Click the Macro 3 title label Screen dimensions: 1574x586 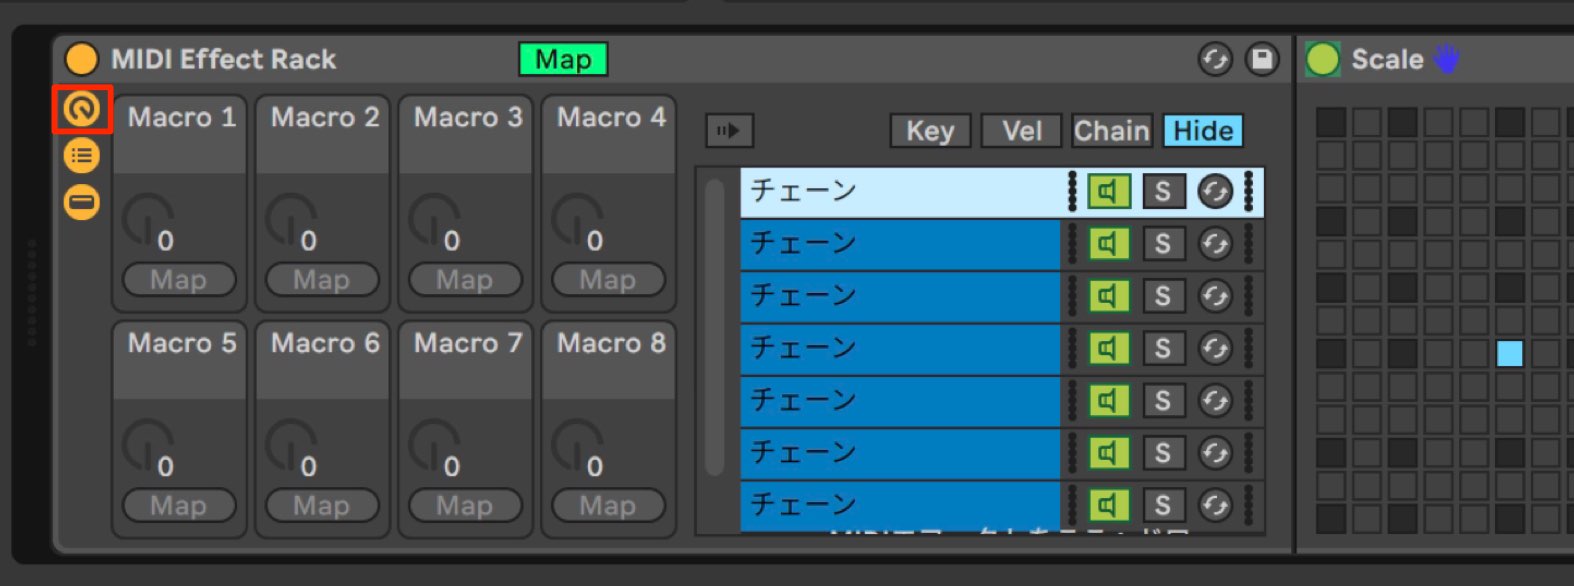[468, 117]
